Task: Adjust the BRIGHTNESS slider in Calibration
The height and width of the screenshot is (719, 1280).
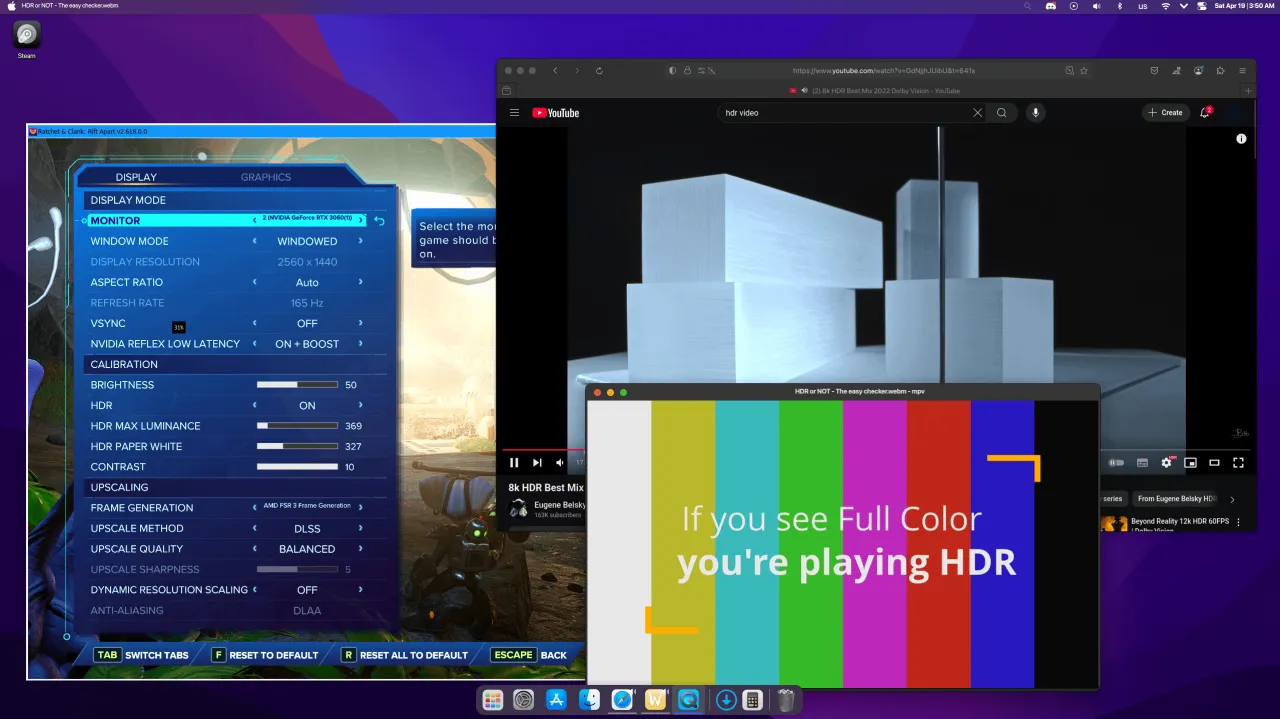Action: tap(297, 384)
